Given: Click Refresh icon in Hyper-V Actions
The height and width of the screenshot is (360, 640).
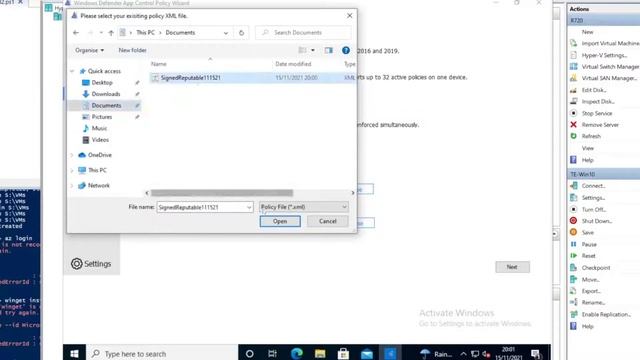Looking at the screenshot, I should 573,136.
